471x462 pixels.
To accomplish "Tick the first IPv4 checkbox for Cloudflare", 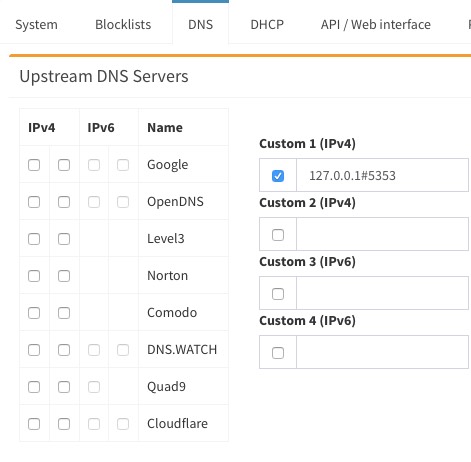I will coord(34,424).
